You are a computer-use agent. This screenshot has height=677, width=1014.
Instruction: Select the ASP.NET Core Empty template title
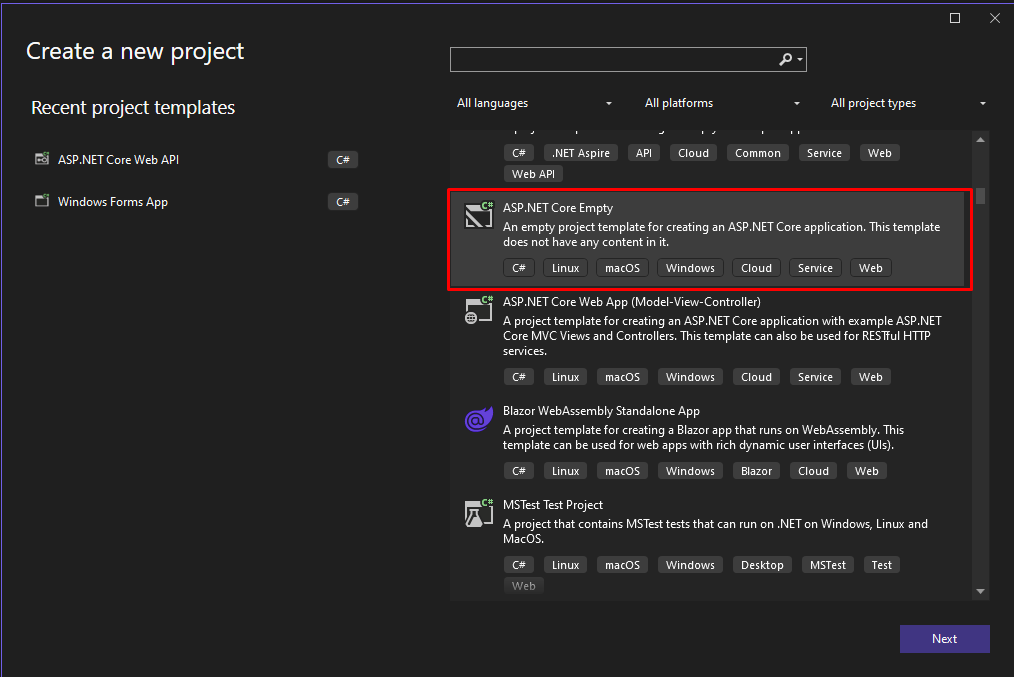click(x=557, y=208)
